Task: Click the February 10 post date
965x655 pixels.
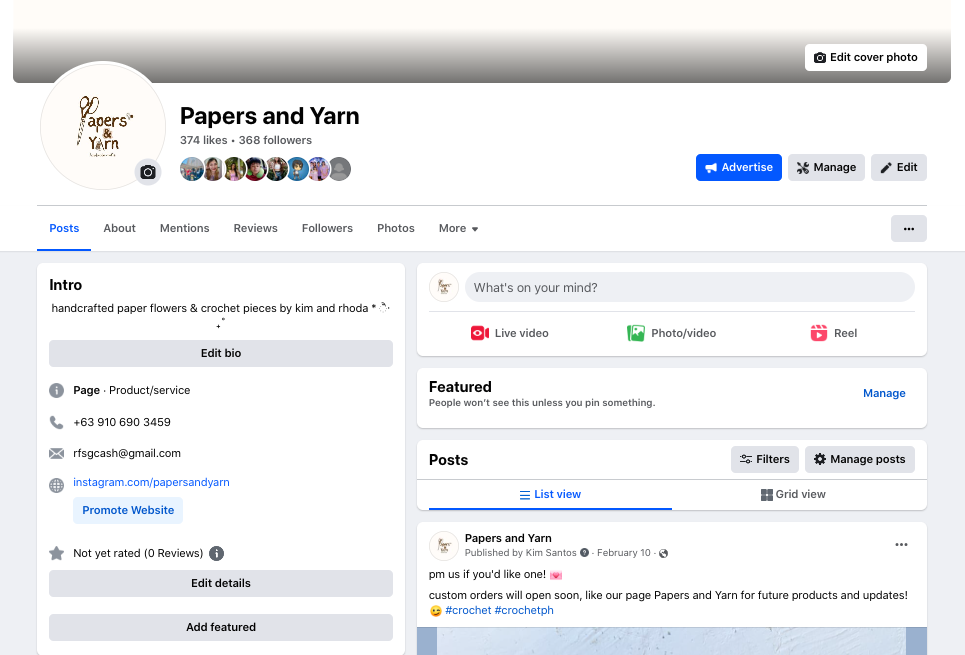Action: pyautogui.click(x=623, y=553)
